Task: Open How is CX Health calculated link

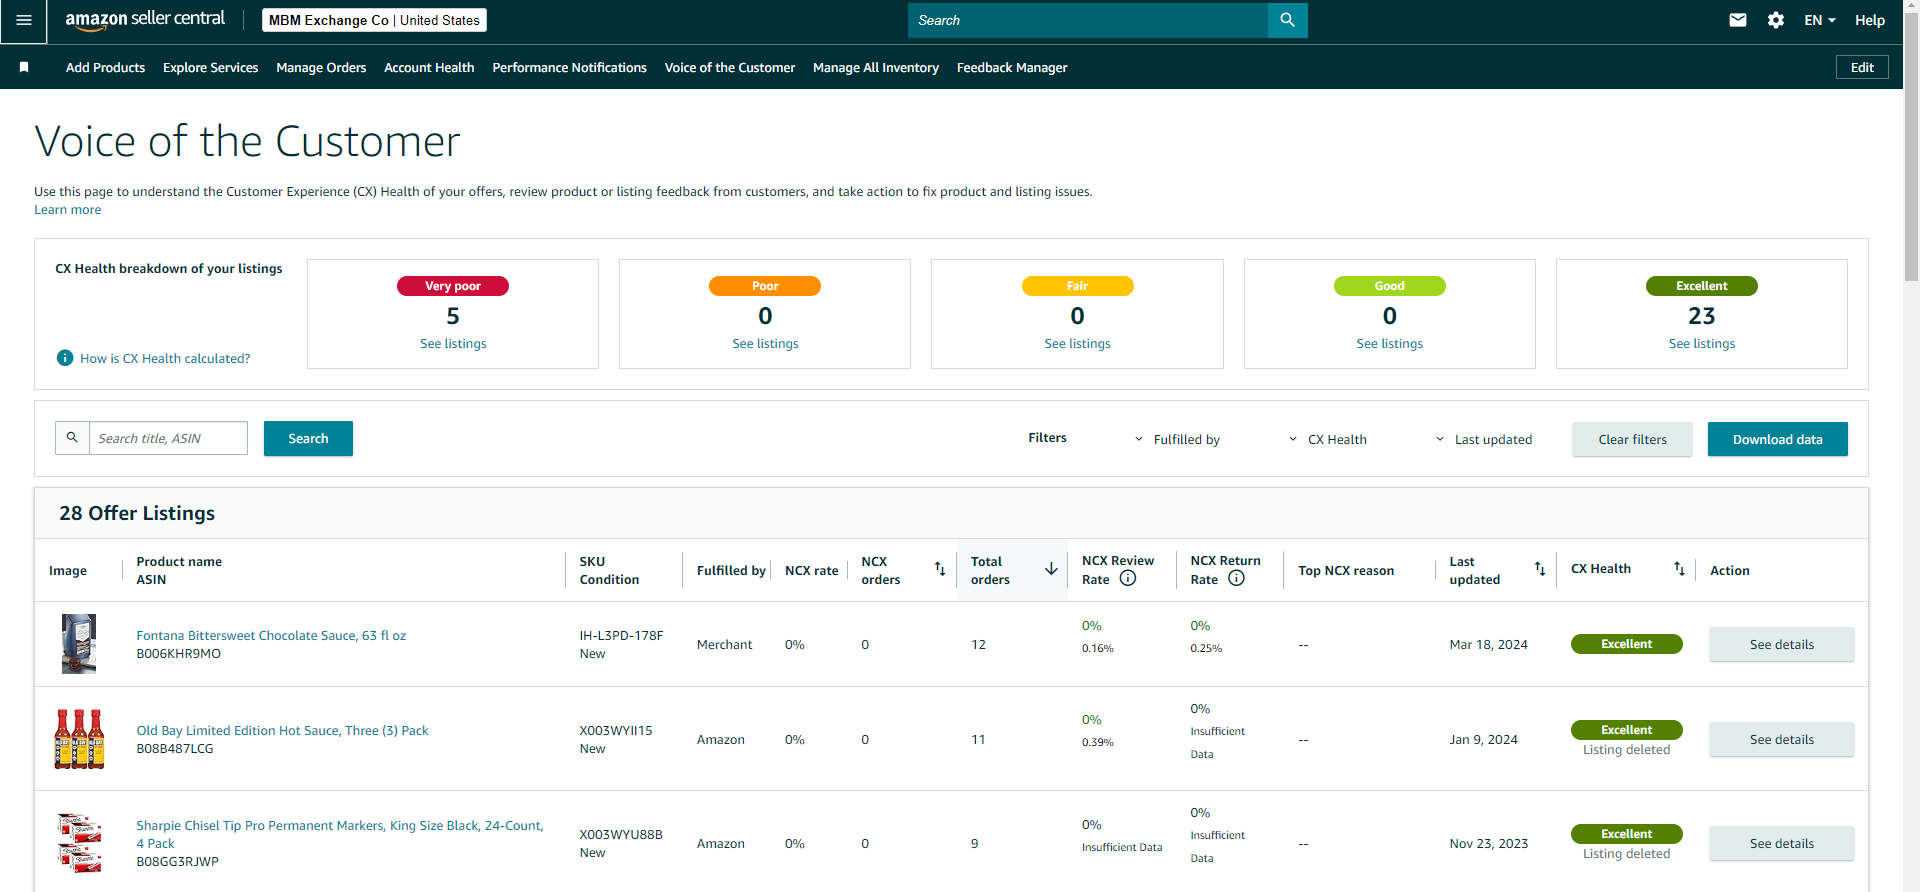Action: (x=165, y=358)
